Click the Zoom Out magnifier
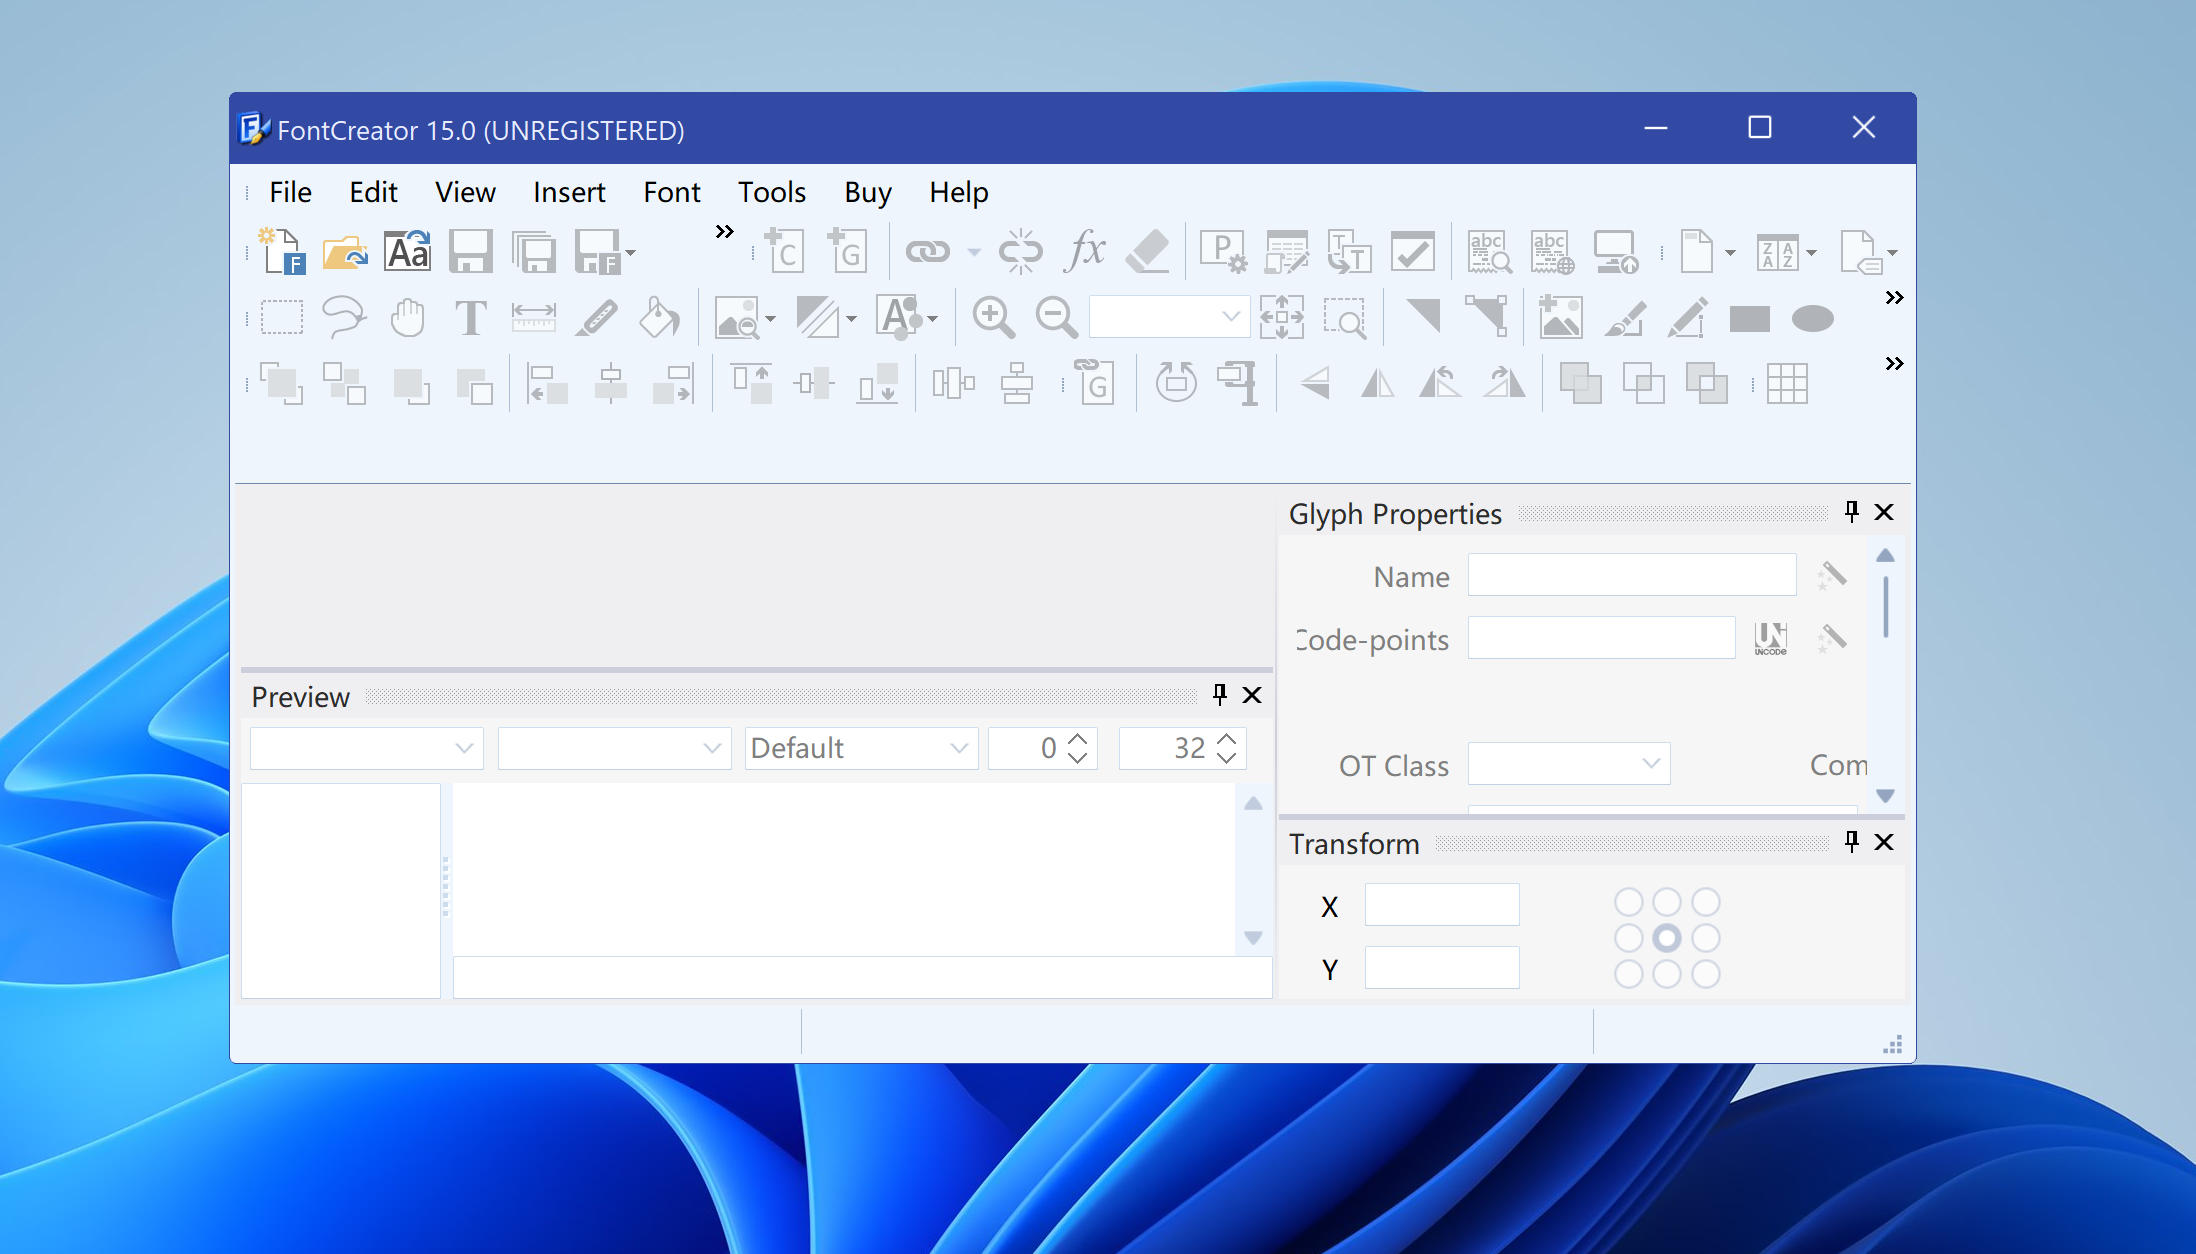This screenshot has height=1254, width=2196. coord(1056,318)
